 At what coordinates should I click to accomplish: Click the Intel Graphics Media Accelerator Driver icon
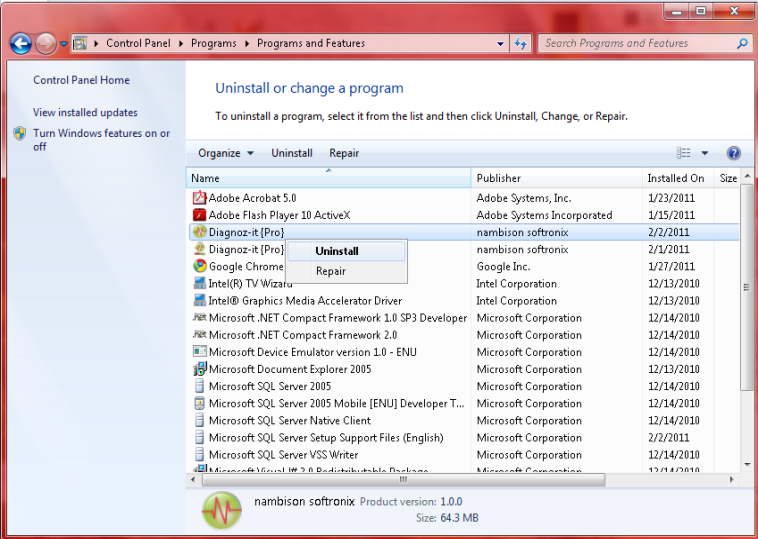point(199,300)
